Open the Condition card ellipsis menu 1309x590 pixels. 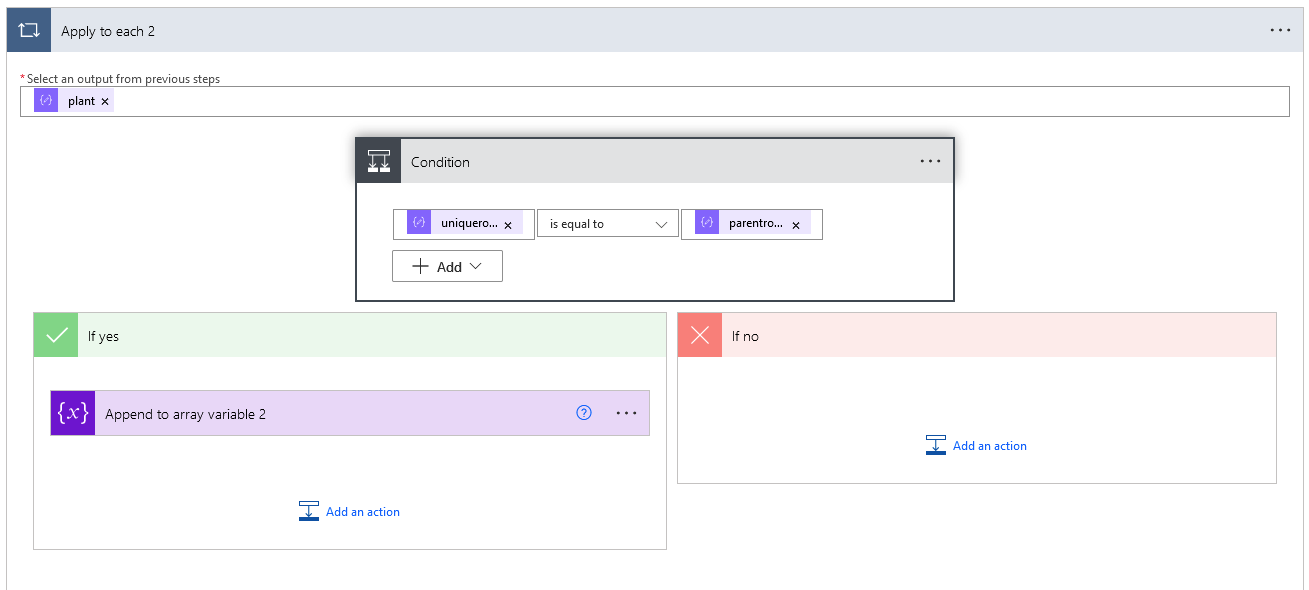tap(930, 161)
